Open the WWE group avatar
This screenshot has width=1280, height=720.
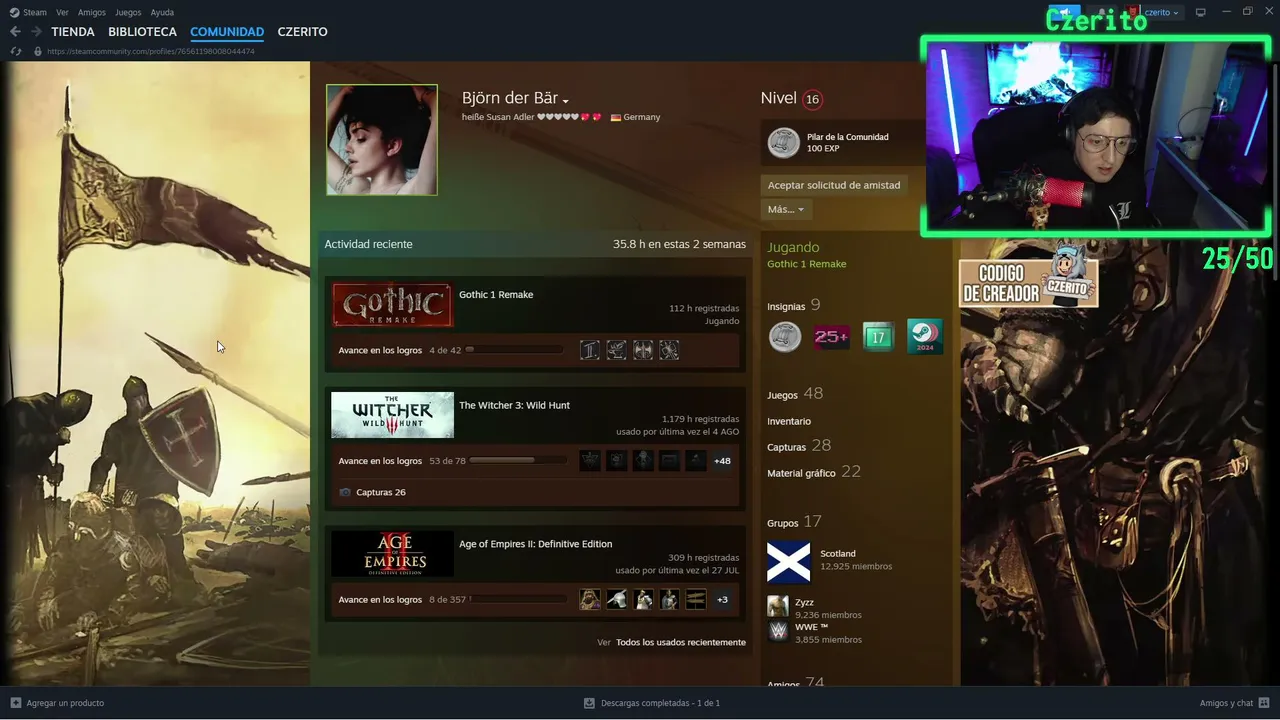(778, 631)
